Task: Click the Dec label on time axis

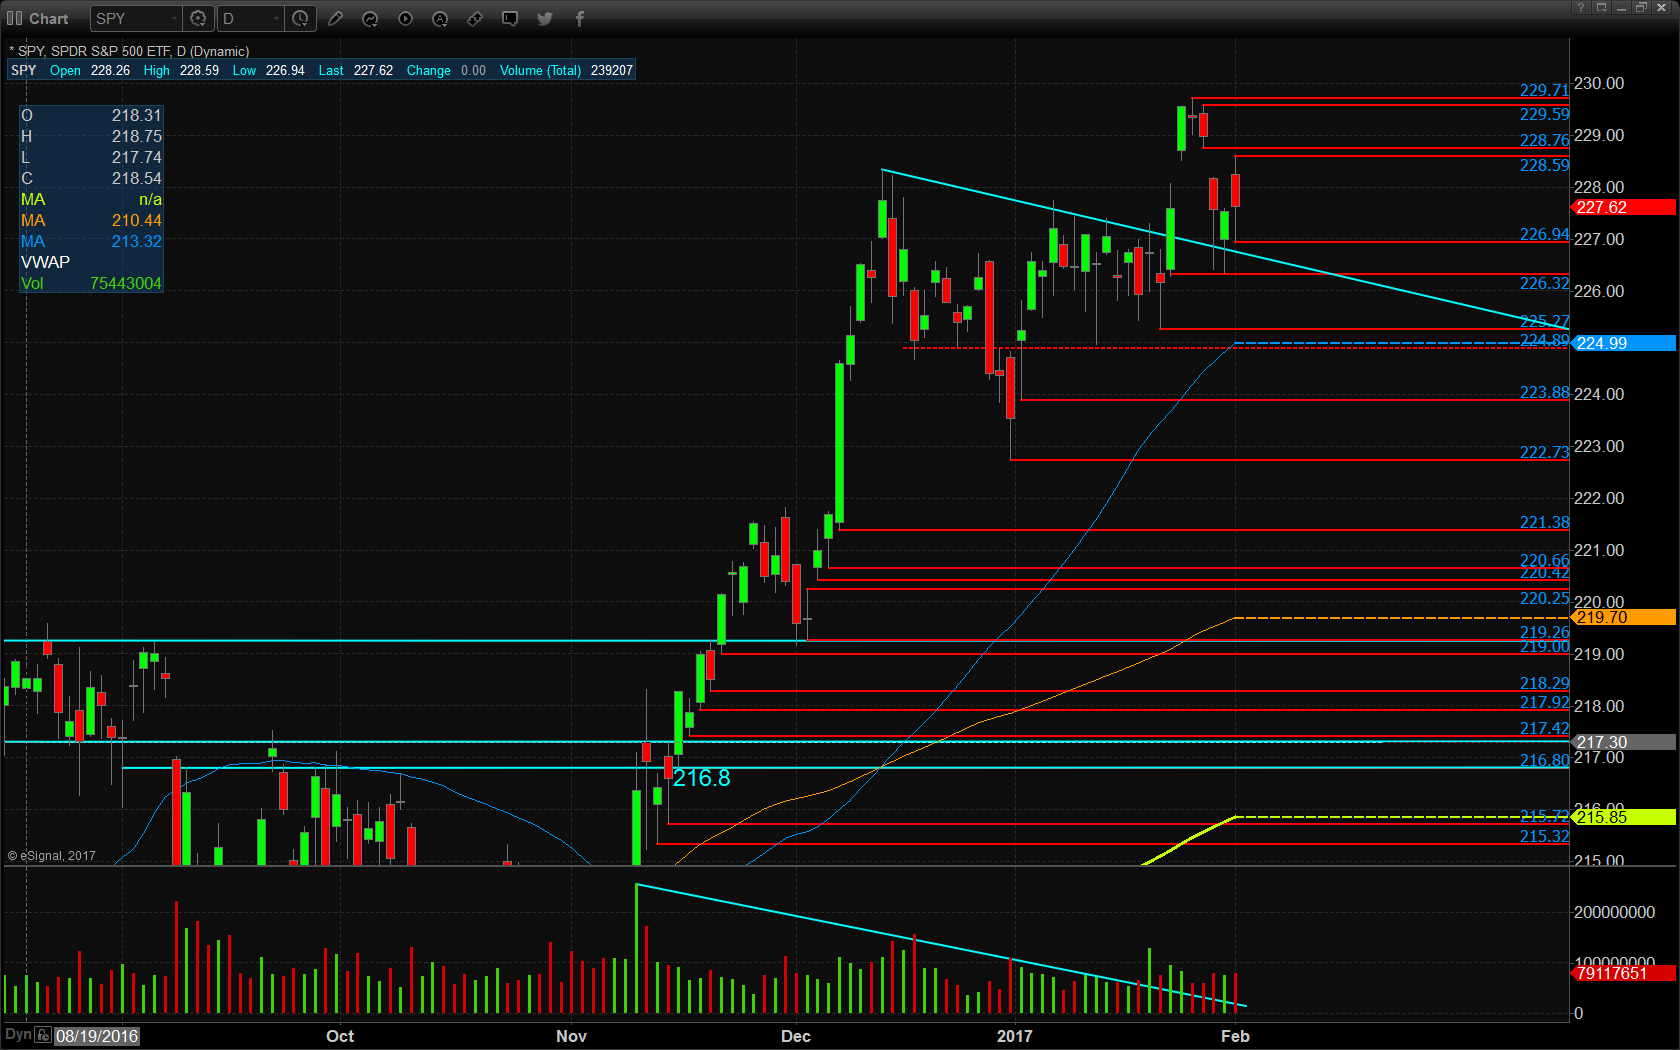Action: coord(796,1036)
